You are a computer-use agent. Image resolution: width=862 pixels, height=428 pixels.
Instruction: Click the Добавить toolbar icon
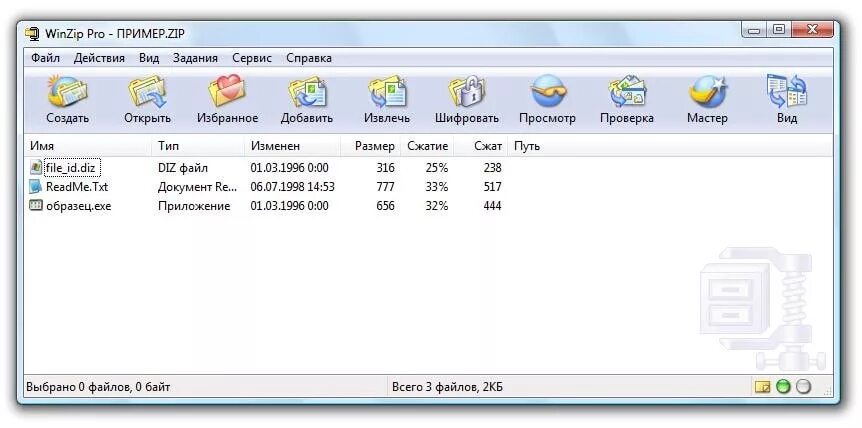tap(307, 91)
